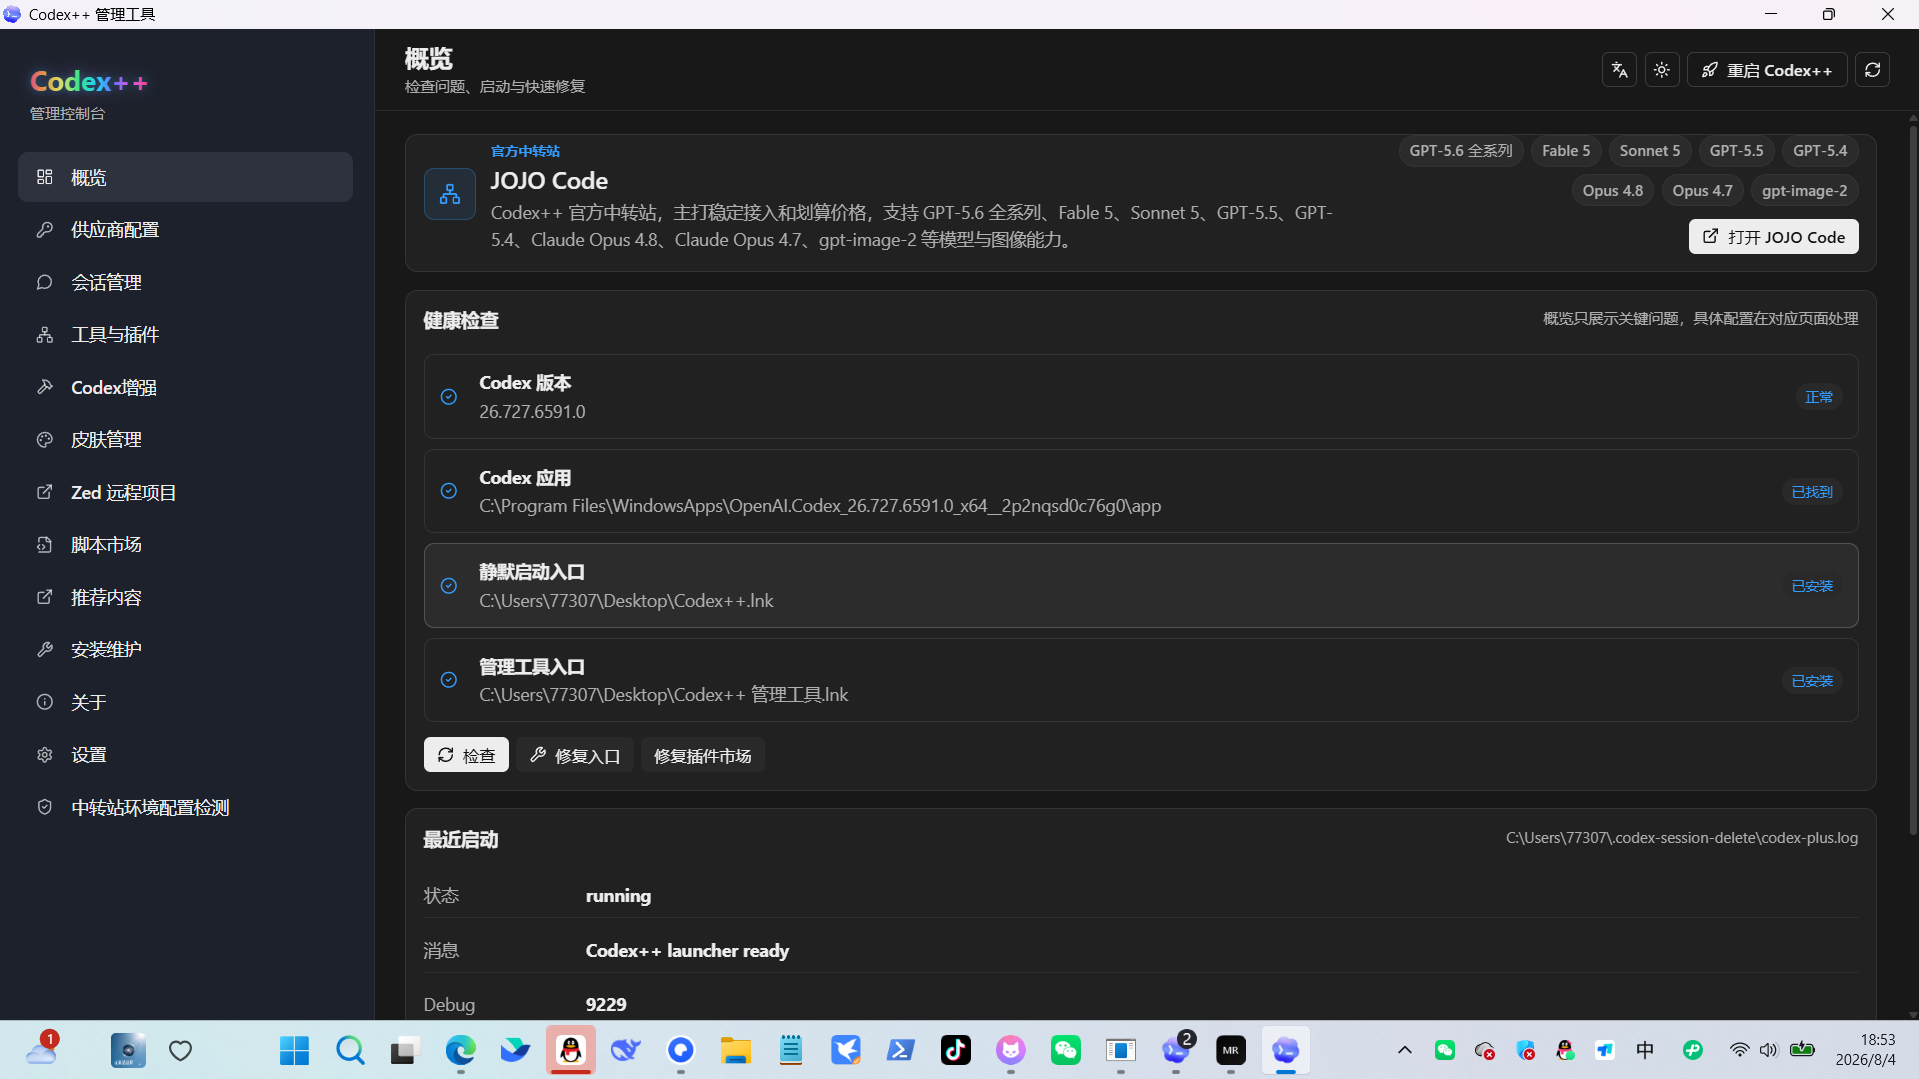The image size is (1919, 1079).
Task: Run health check with 检查 button
Action: coord(466,755)
